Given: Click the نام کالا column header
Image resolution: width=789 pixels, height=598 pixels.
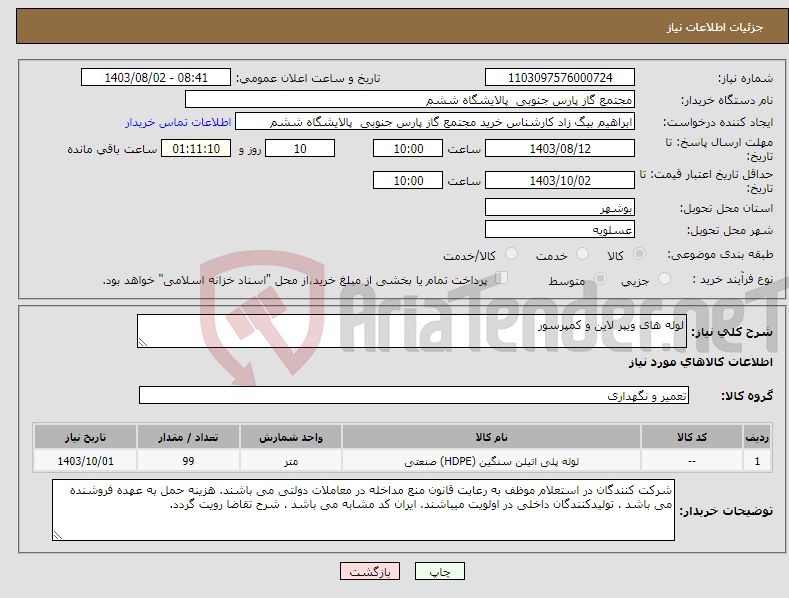Looking at the screenshot, I should coord(491,437).
